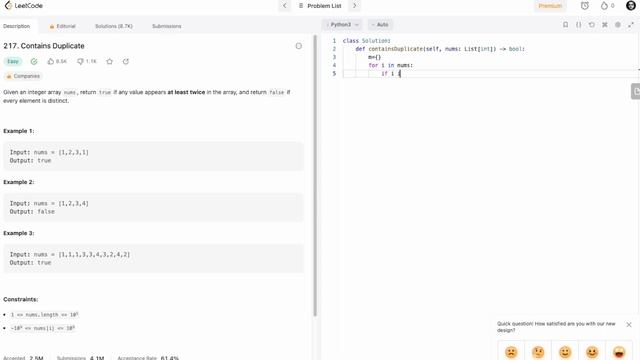Click the circle icon beside problem title
Viewport: 640px width, 360px height.
[x=298, y=46]
